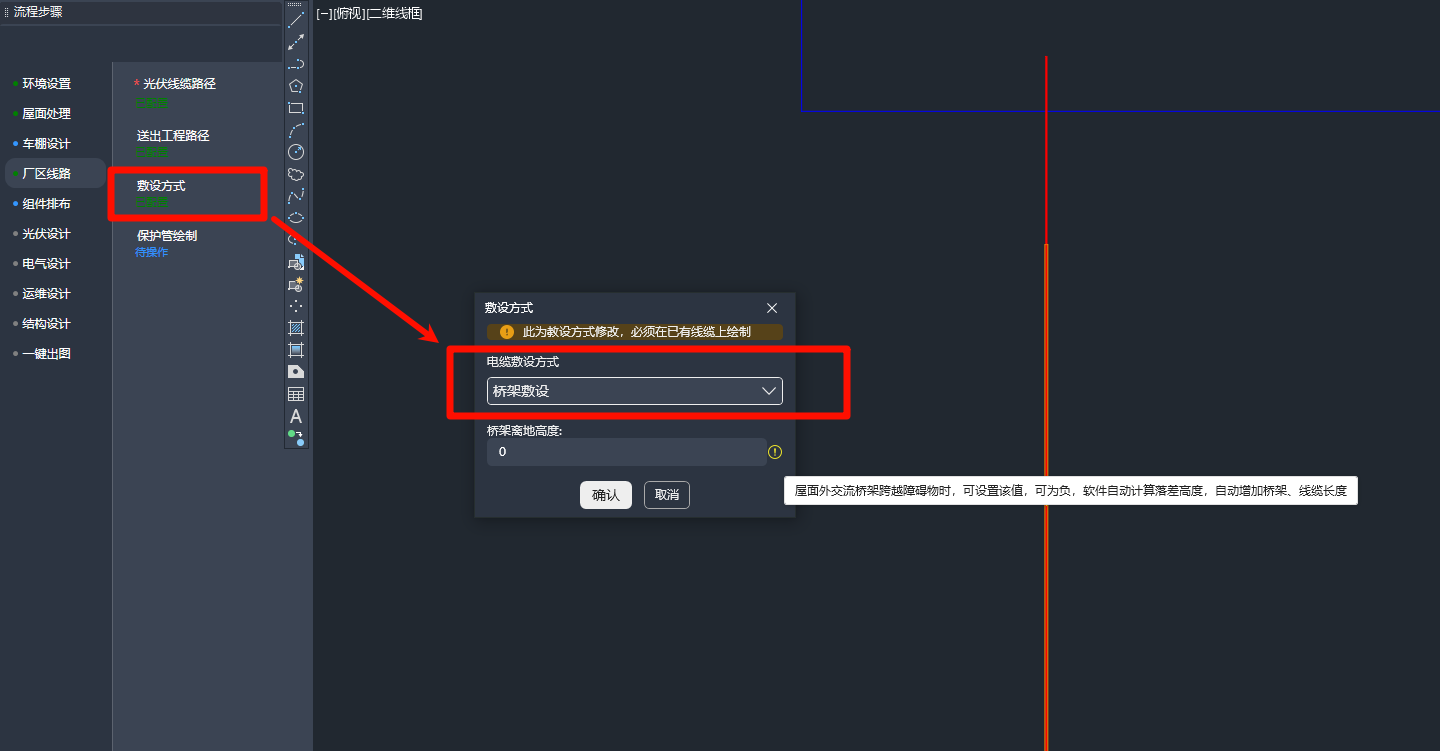The width and height of the screenshot is (1440, 751).
Task: Select the Circle drawing tool
Action: [x=296, y=152]
